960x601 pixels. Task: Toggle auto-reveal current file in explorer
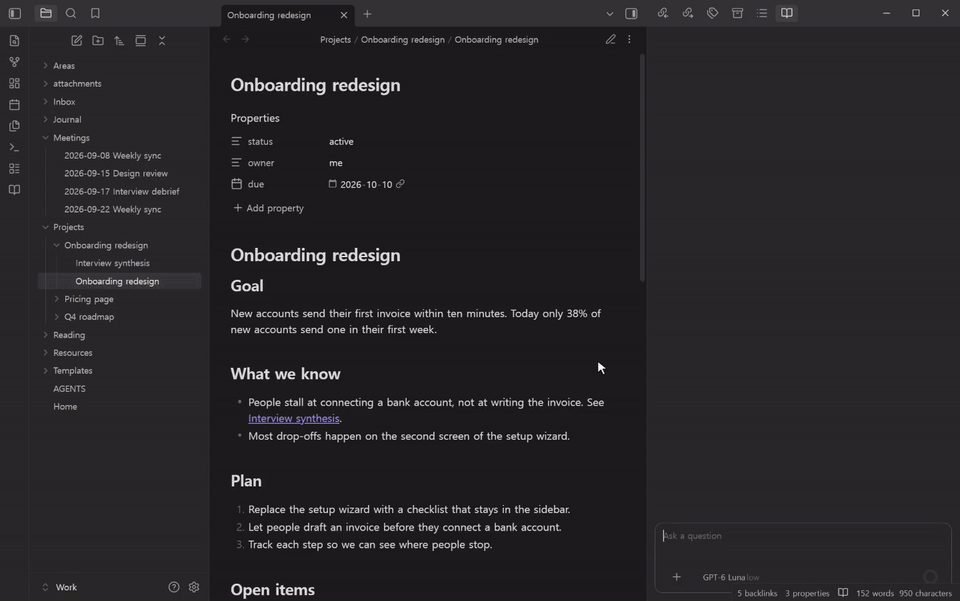(x=141, y=40)
